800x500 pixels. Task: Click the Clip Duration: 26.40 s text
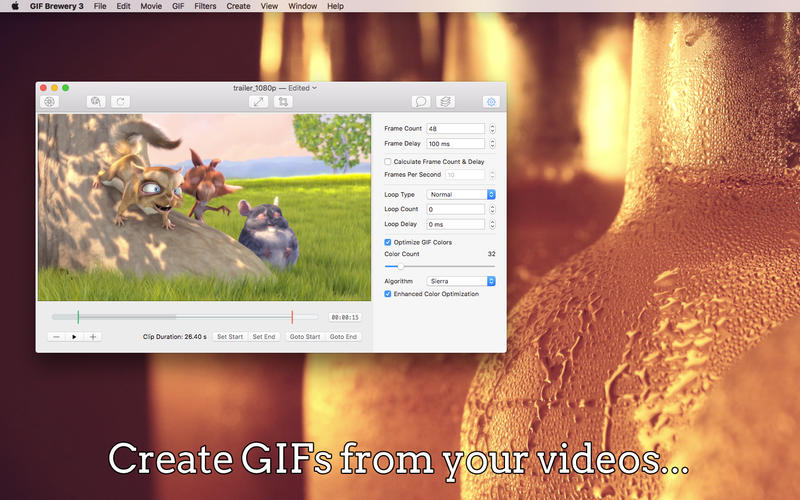tap(174, 337)
